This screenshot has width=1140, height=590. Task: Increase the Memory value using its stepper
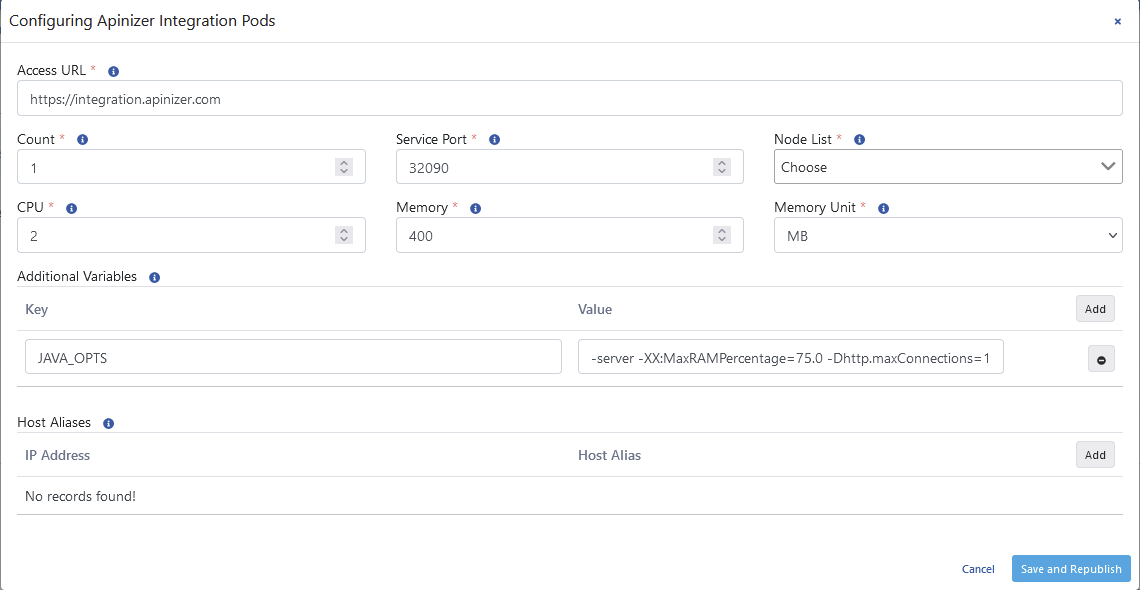(x=722, y=230)
